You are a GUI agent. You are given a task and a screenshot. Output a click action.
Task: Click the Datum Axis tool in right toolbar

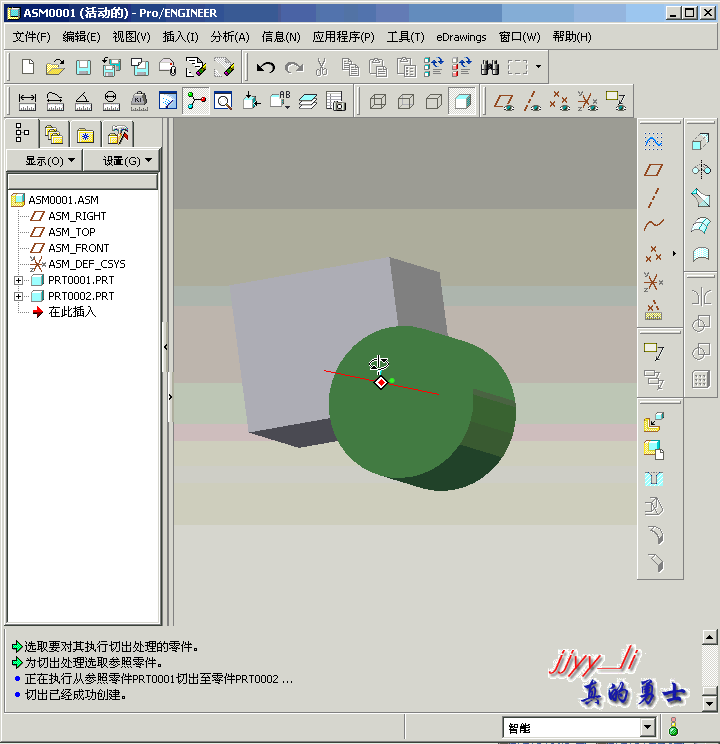click(x=654, y=198)
